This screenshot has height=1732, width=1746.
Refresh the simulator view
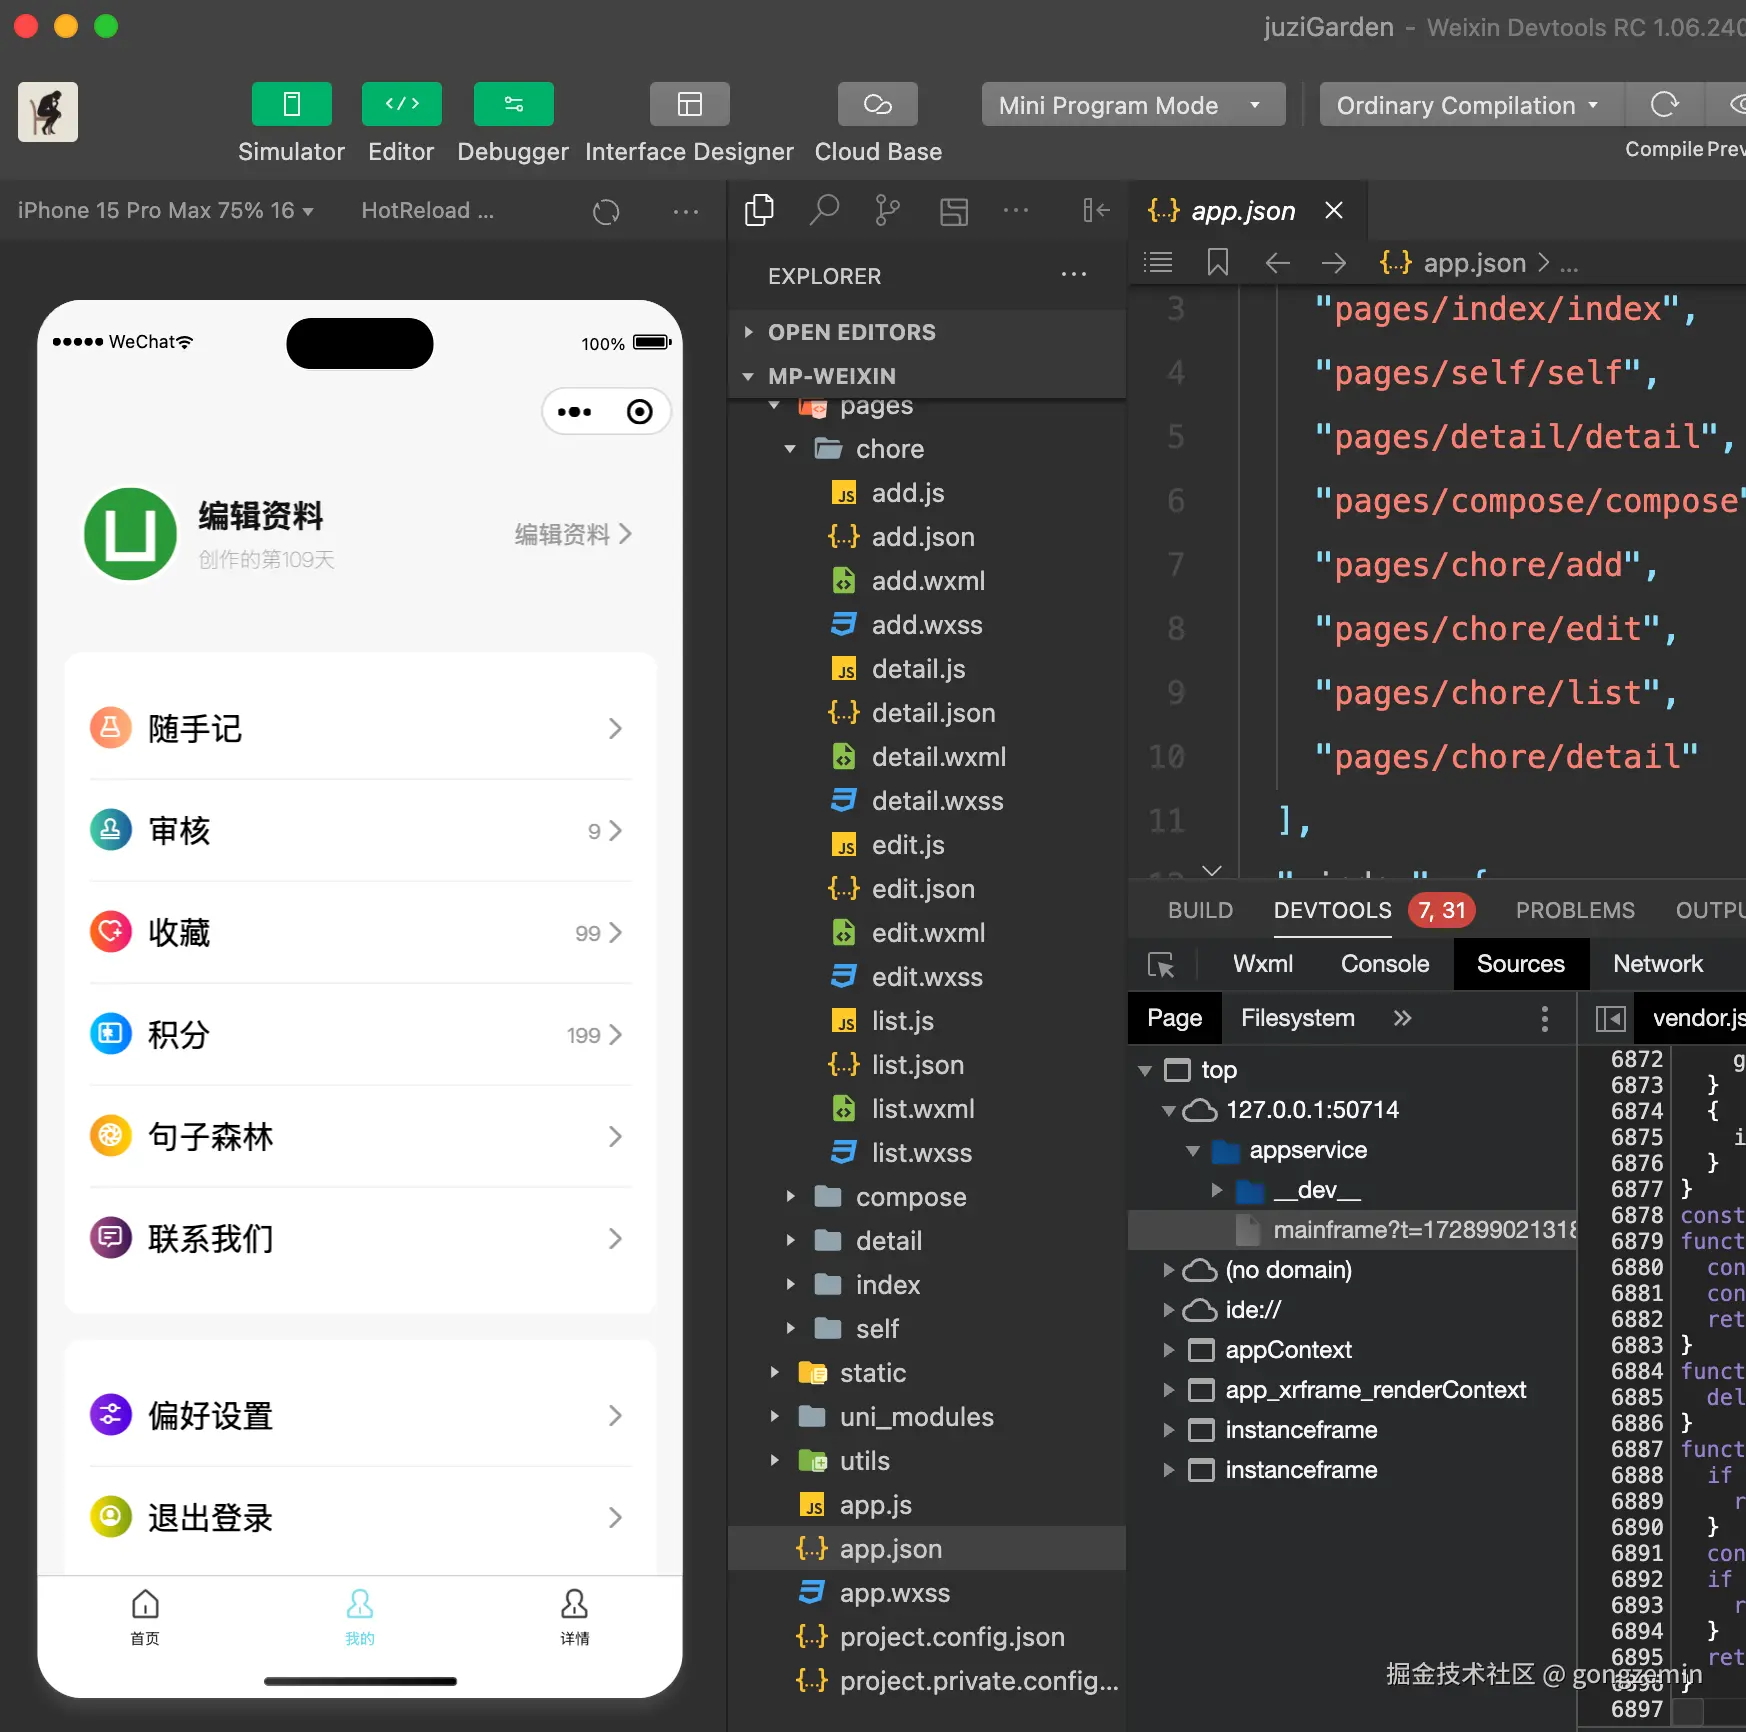(606, 212)
